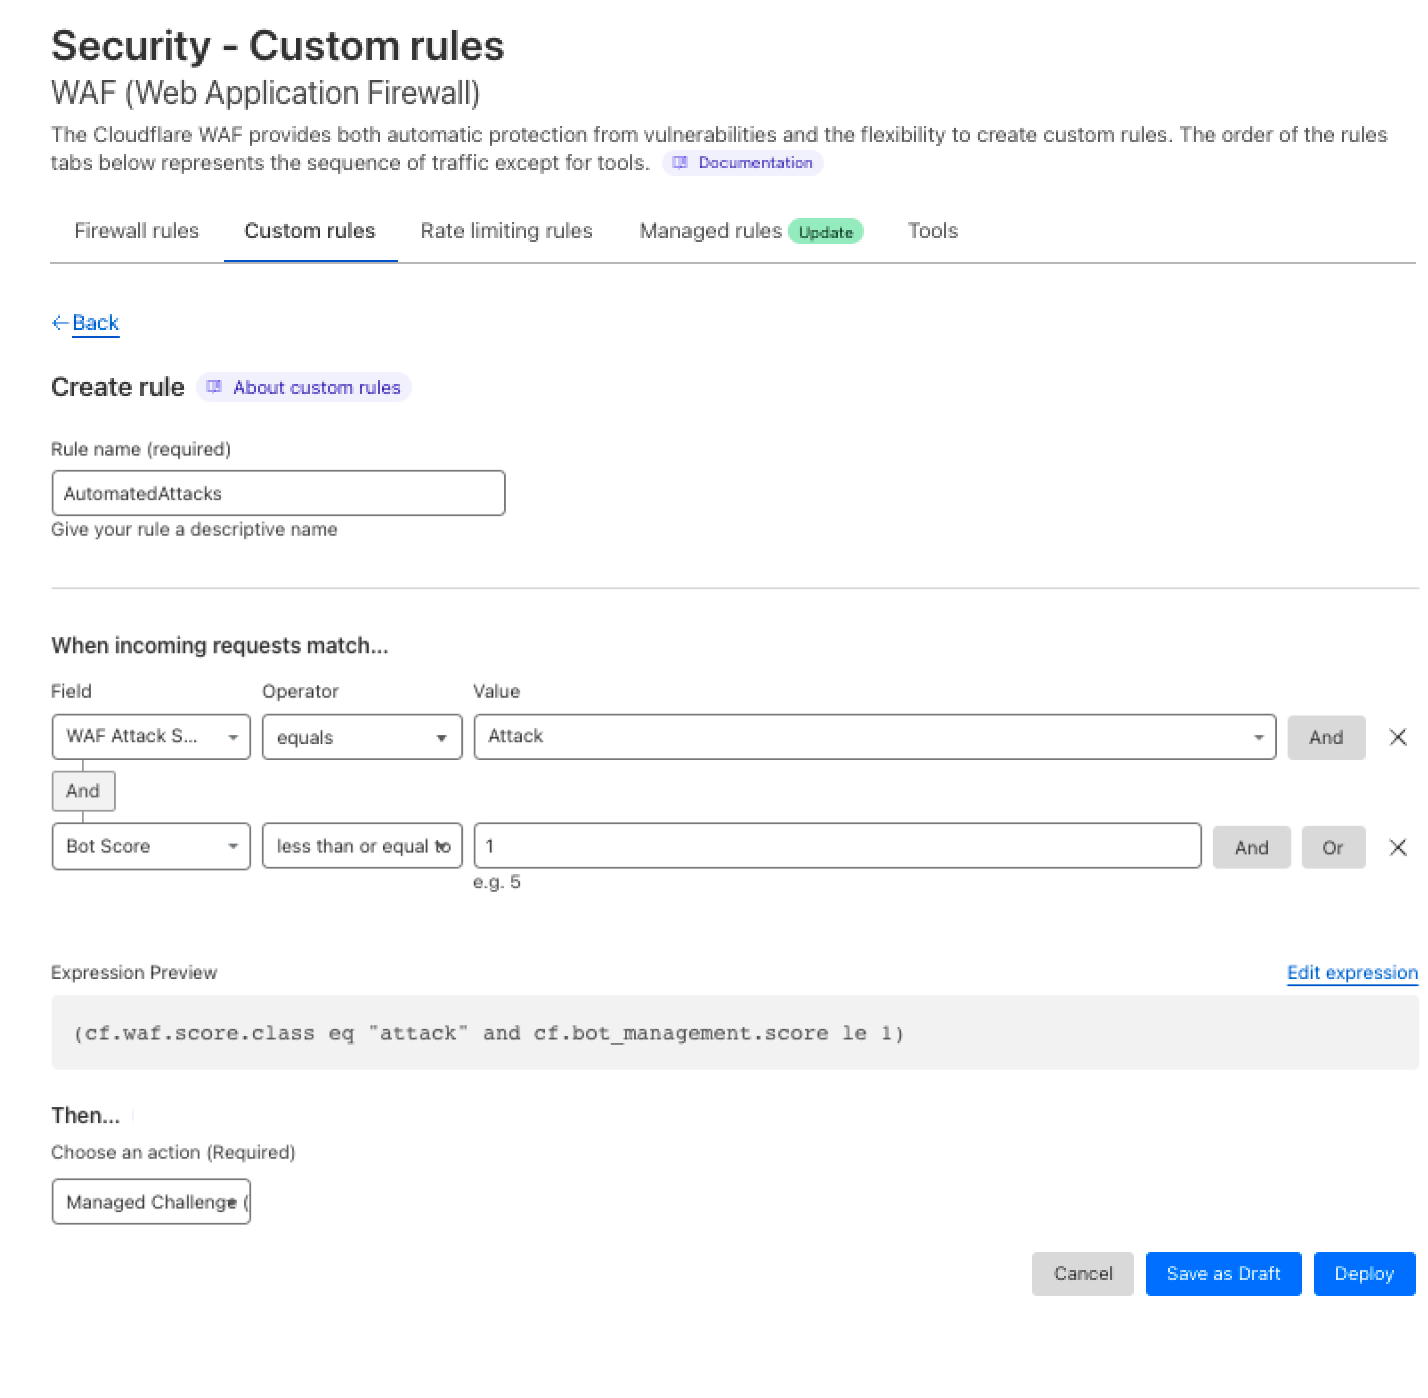Click 'When incoming requests match...' heading
This screenshot has height=1398, width=1428.
[220, 646]
